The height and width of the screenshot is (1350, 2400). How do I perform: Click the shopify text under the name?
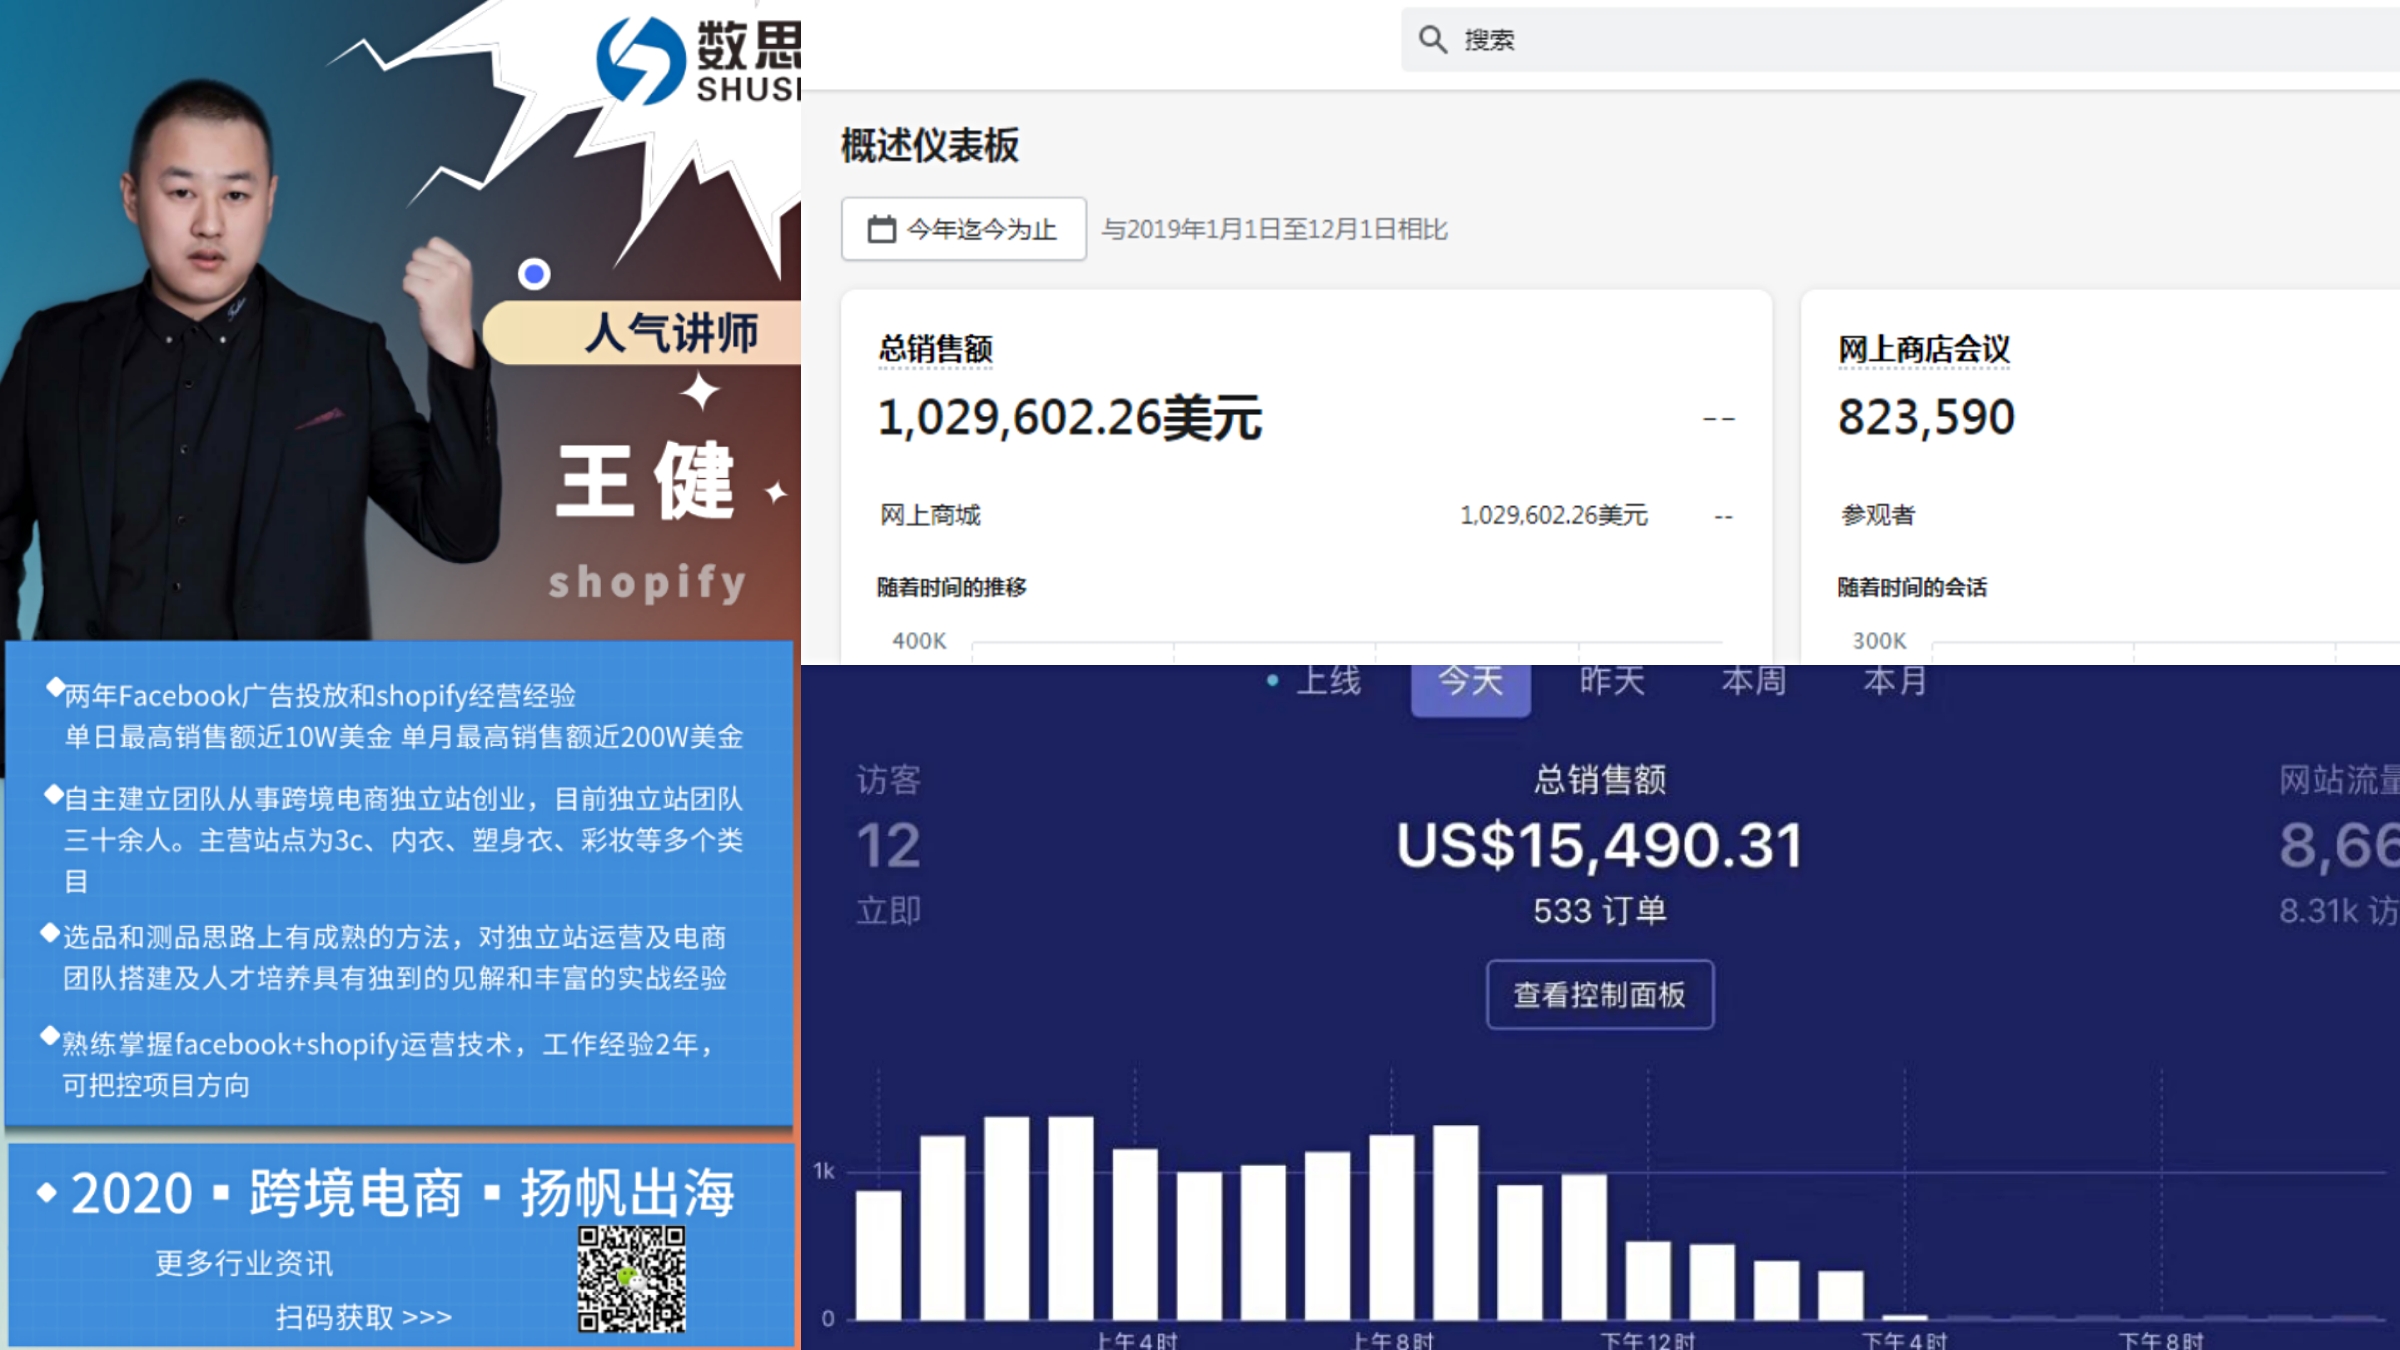click(648, 583)
